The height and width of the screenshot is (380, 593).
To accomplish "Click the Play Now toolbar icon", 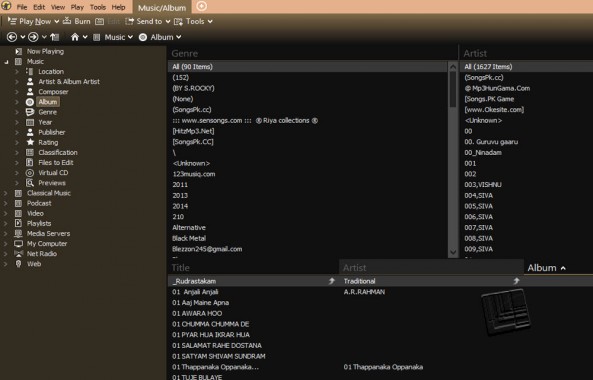I will [x=12, y=21].
